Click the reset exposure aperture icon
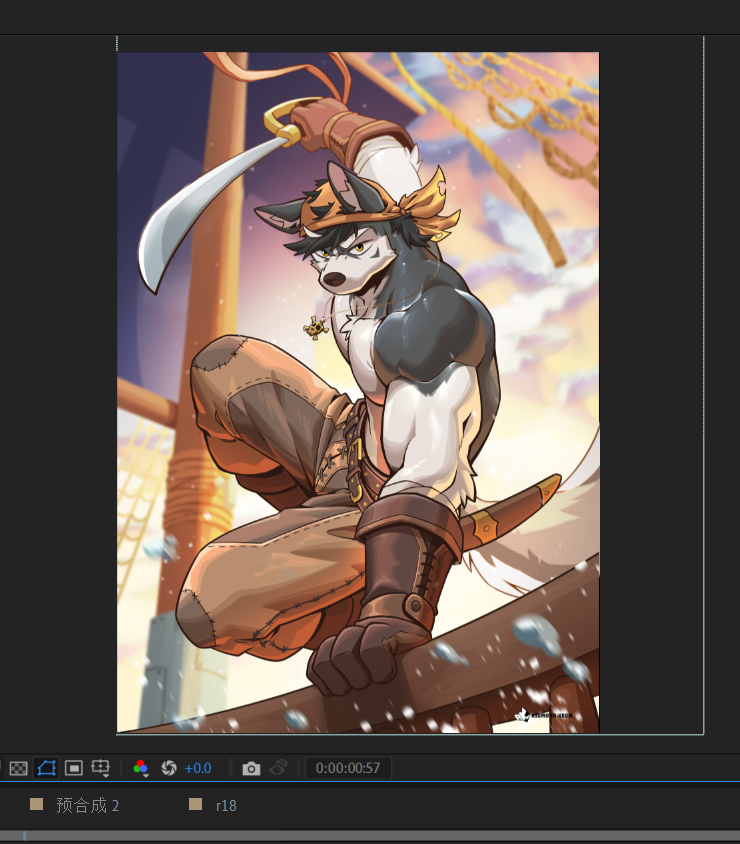 click(168, 768)
